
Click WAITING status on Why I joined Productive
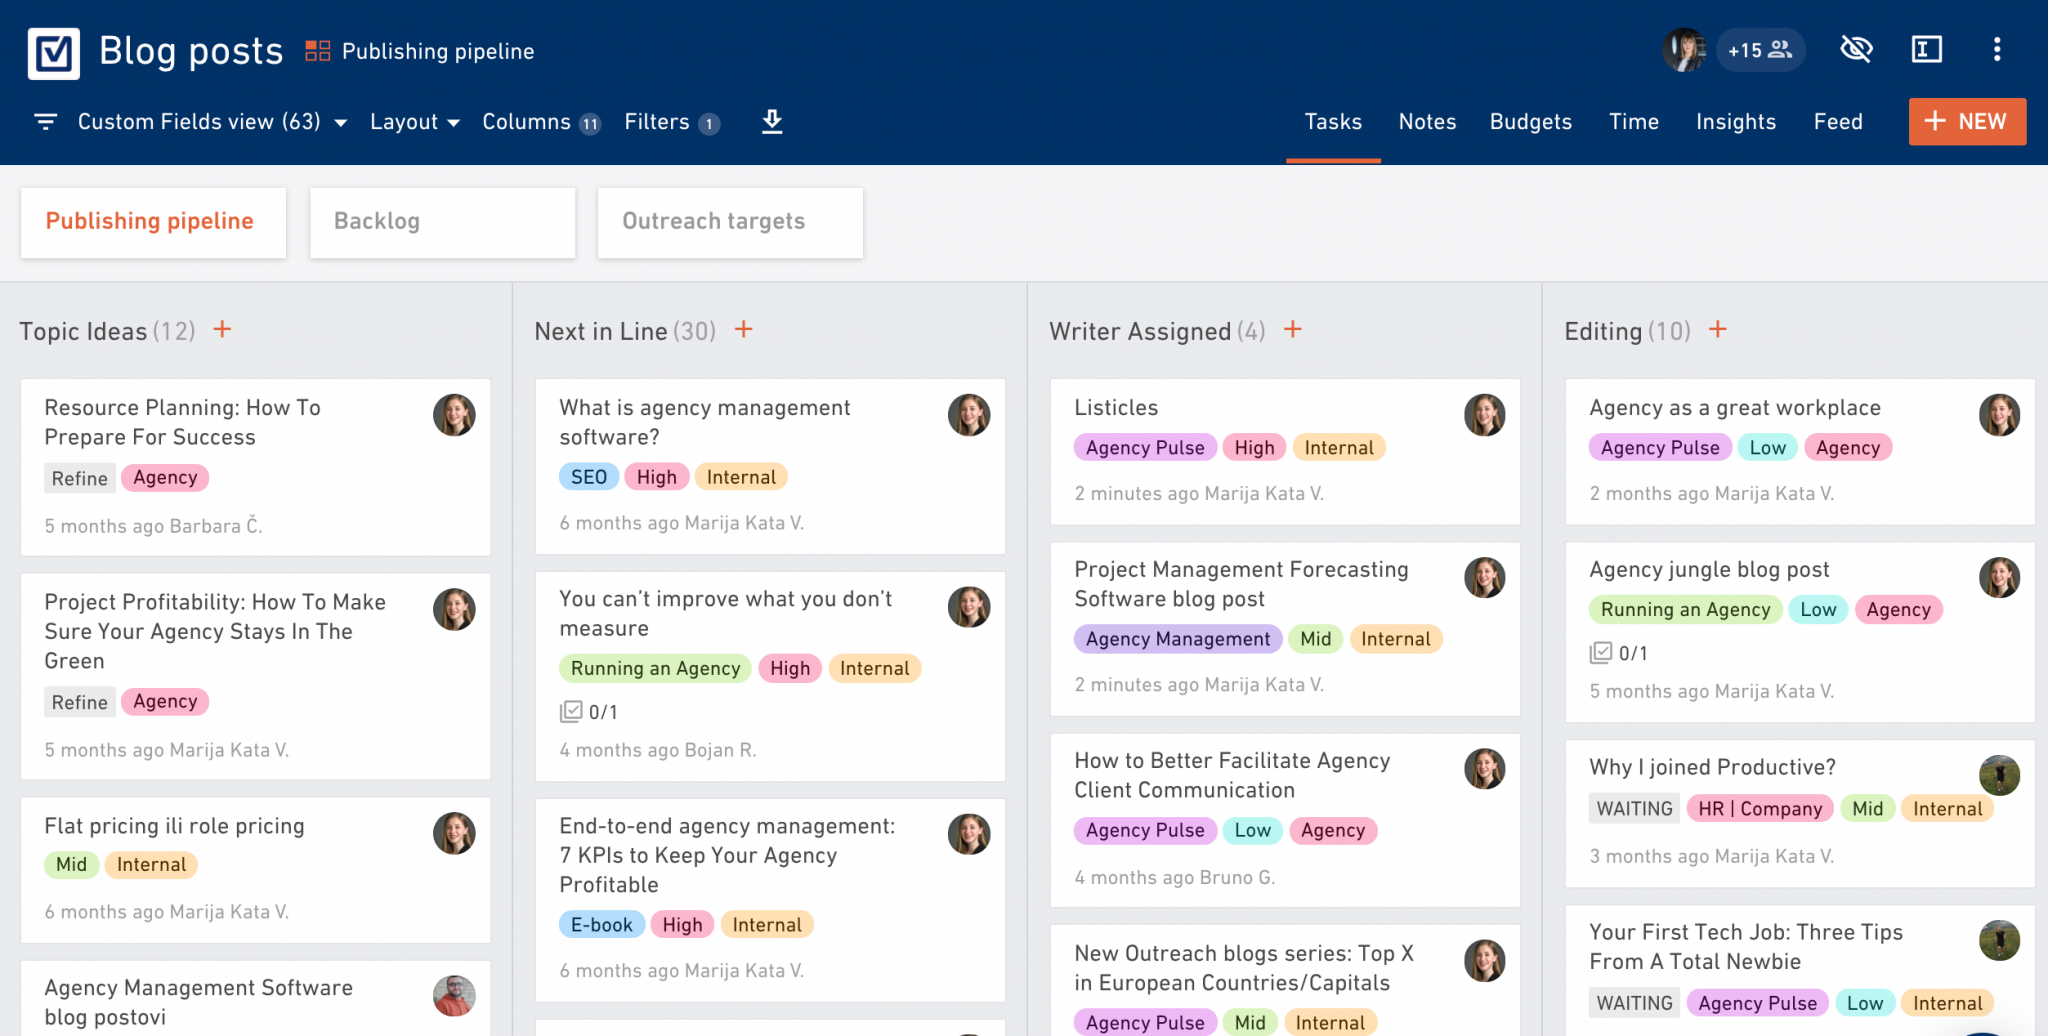pos(1634,809)
